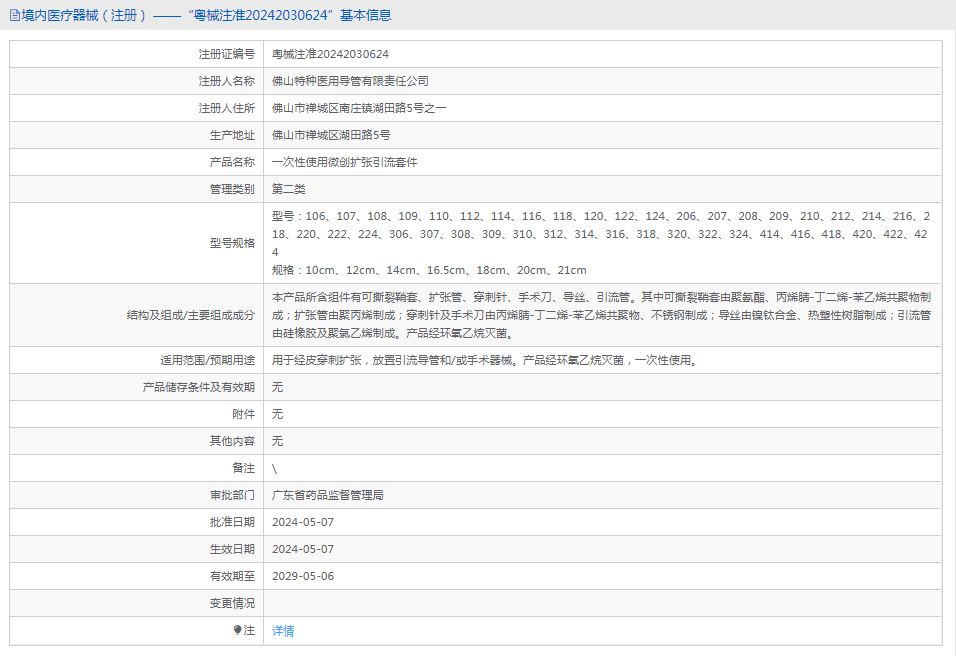Screen dimensions: 956x656
Task: Click address 佛山市禅城区南庄镇湖田路5号之一
Action: 359,108
